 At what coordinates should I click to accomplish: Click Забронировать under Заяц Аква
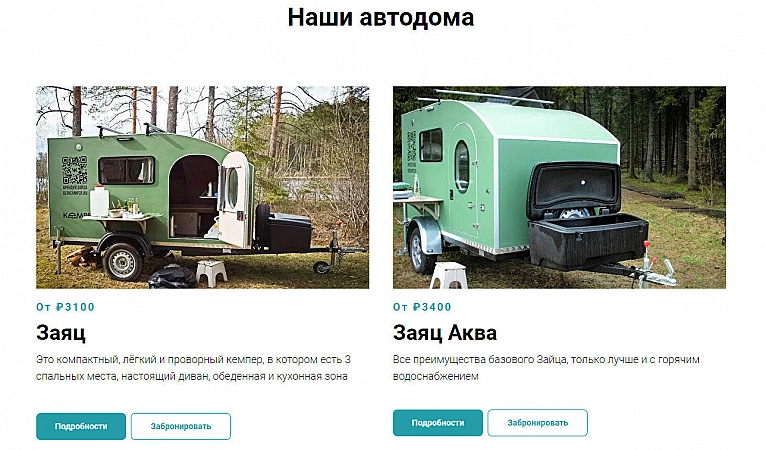pos(537,423)
